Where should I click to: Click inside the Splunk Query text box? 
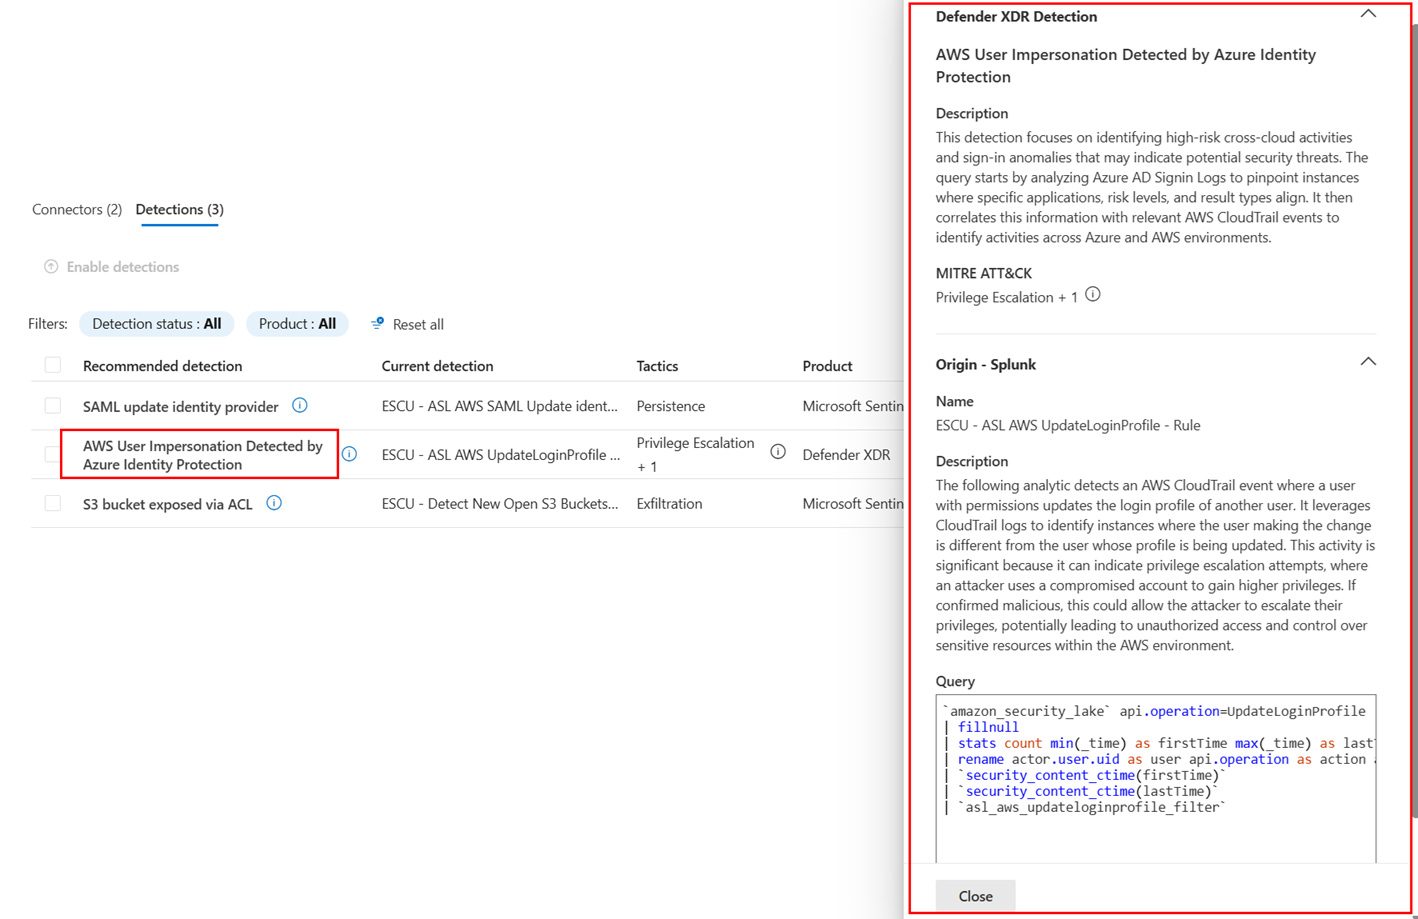(1155, 779)
